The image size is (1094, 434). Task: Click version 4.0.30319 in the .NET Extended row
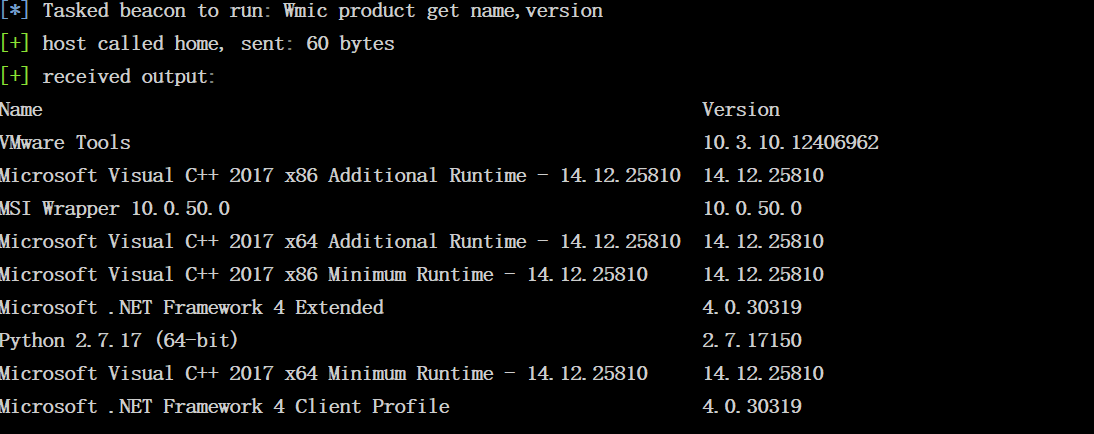(x=752, y=308)
